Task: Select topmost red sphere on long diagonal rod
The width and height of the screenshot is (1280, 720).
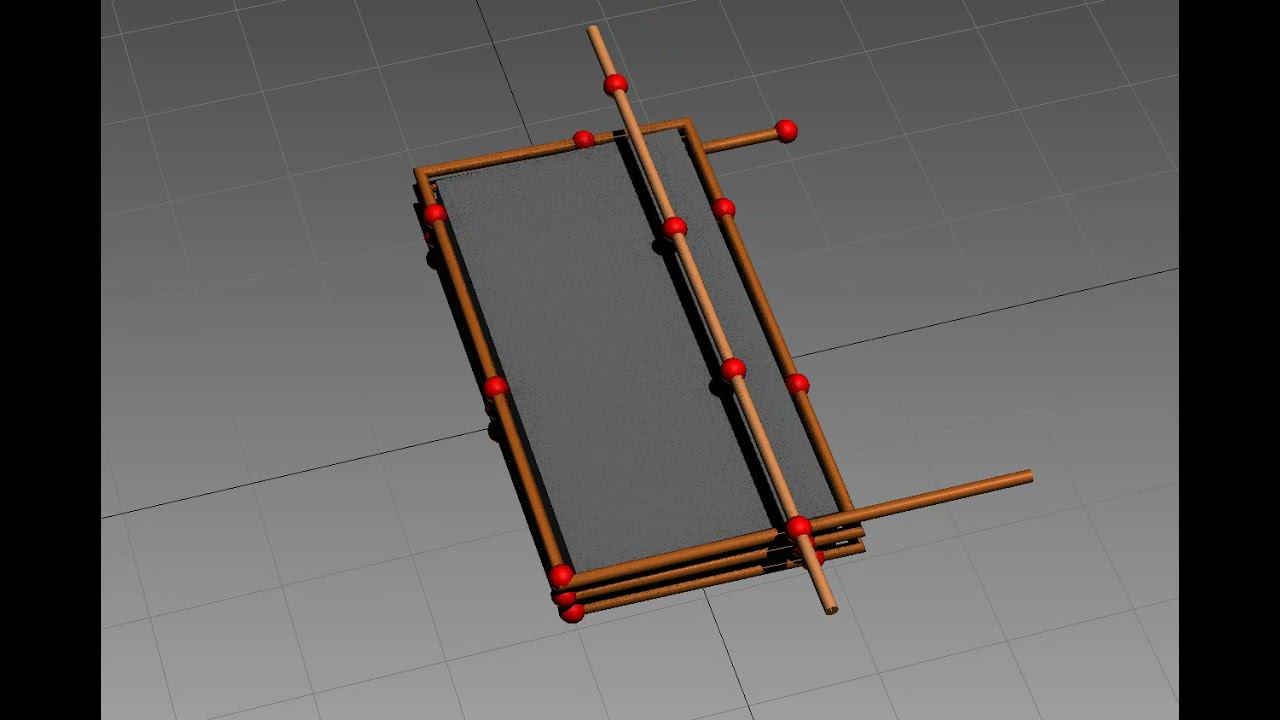Action: [616, 84]
